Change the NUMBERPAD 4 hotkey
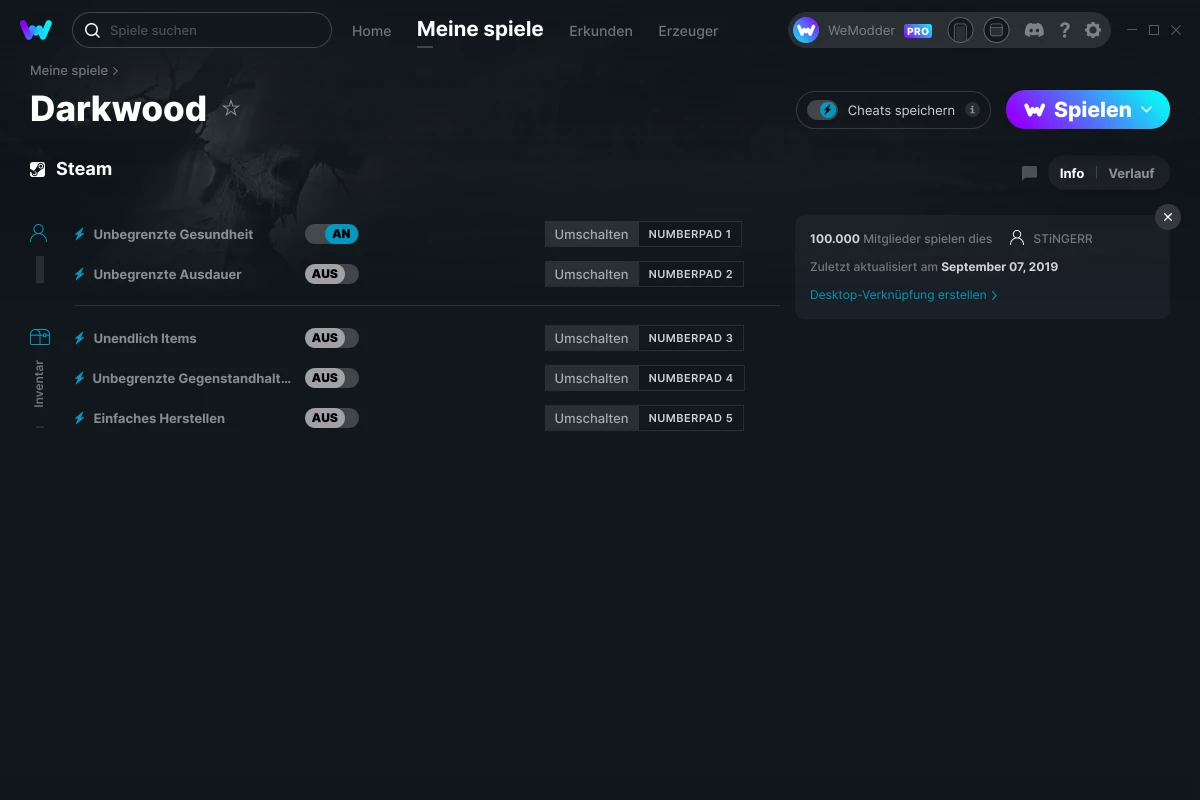1200x800 pixels. click(x=691, y=378)
